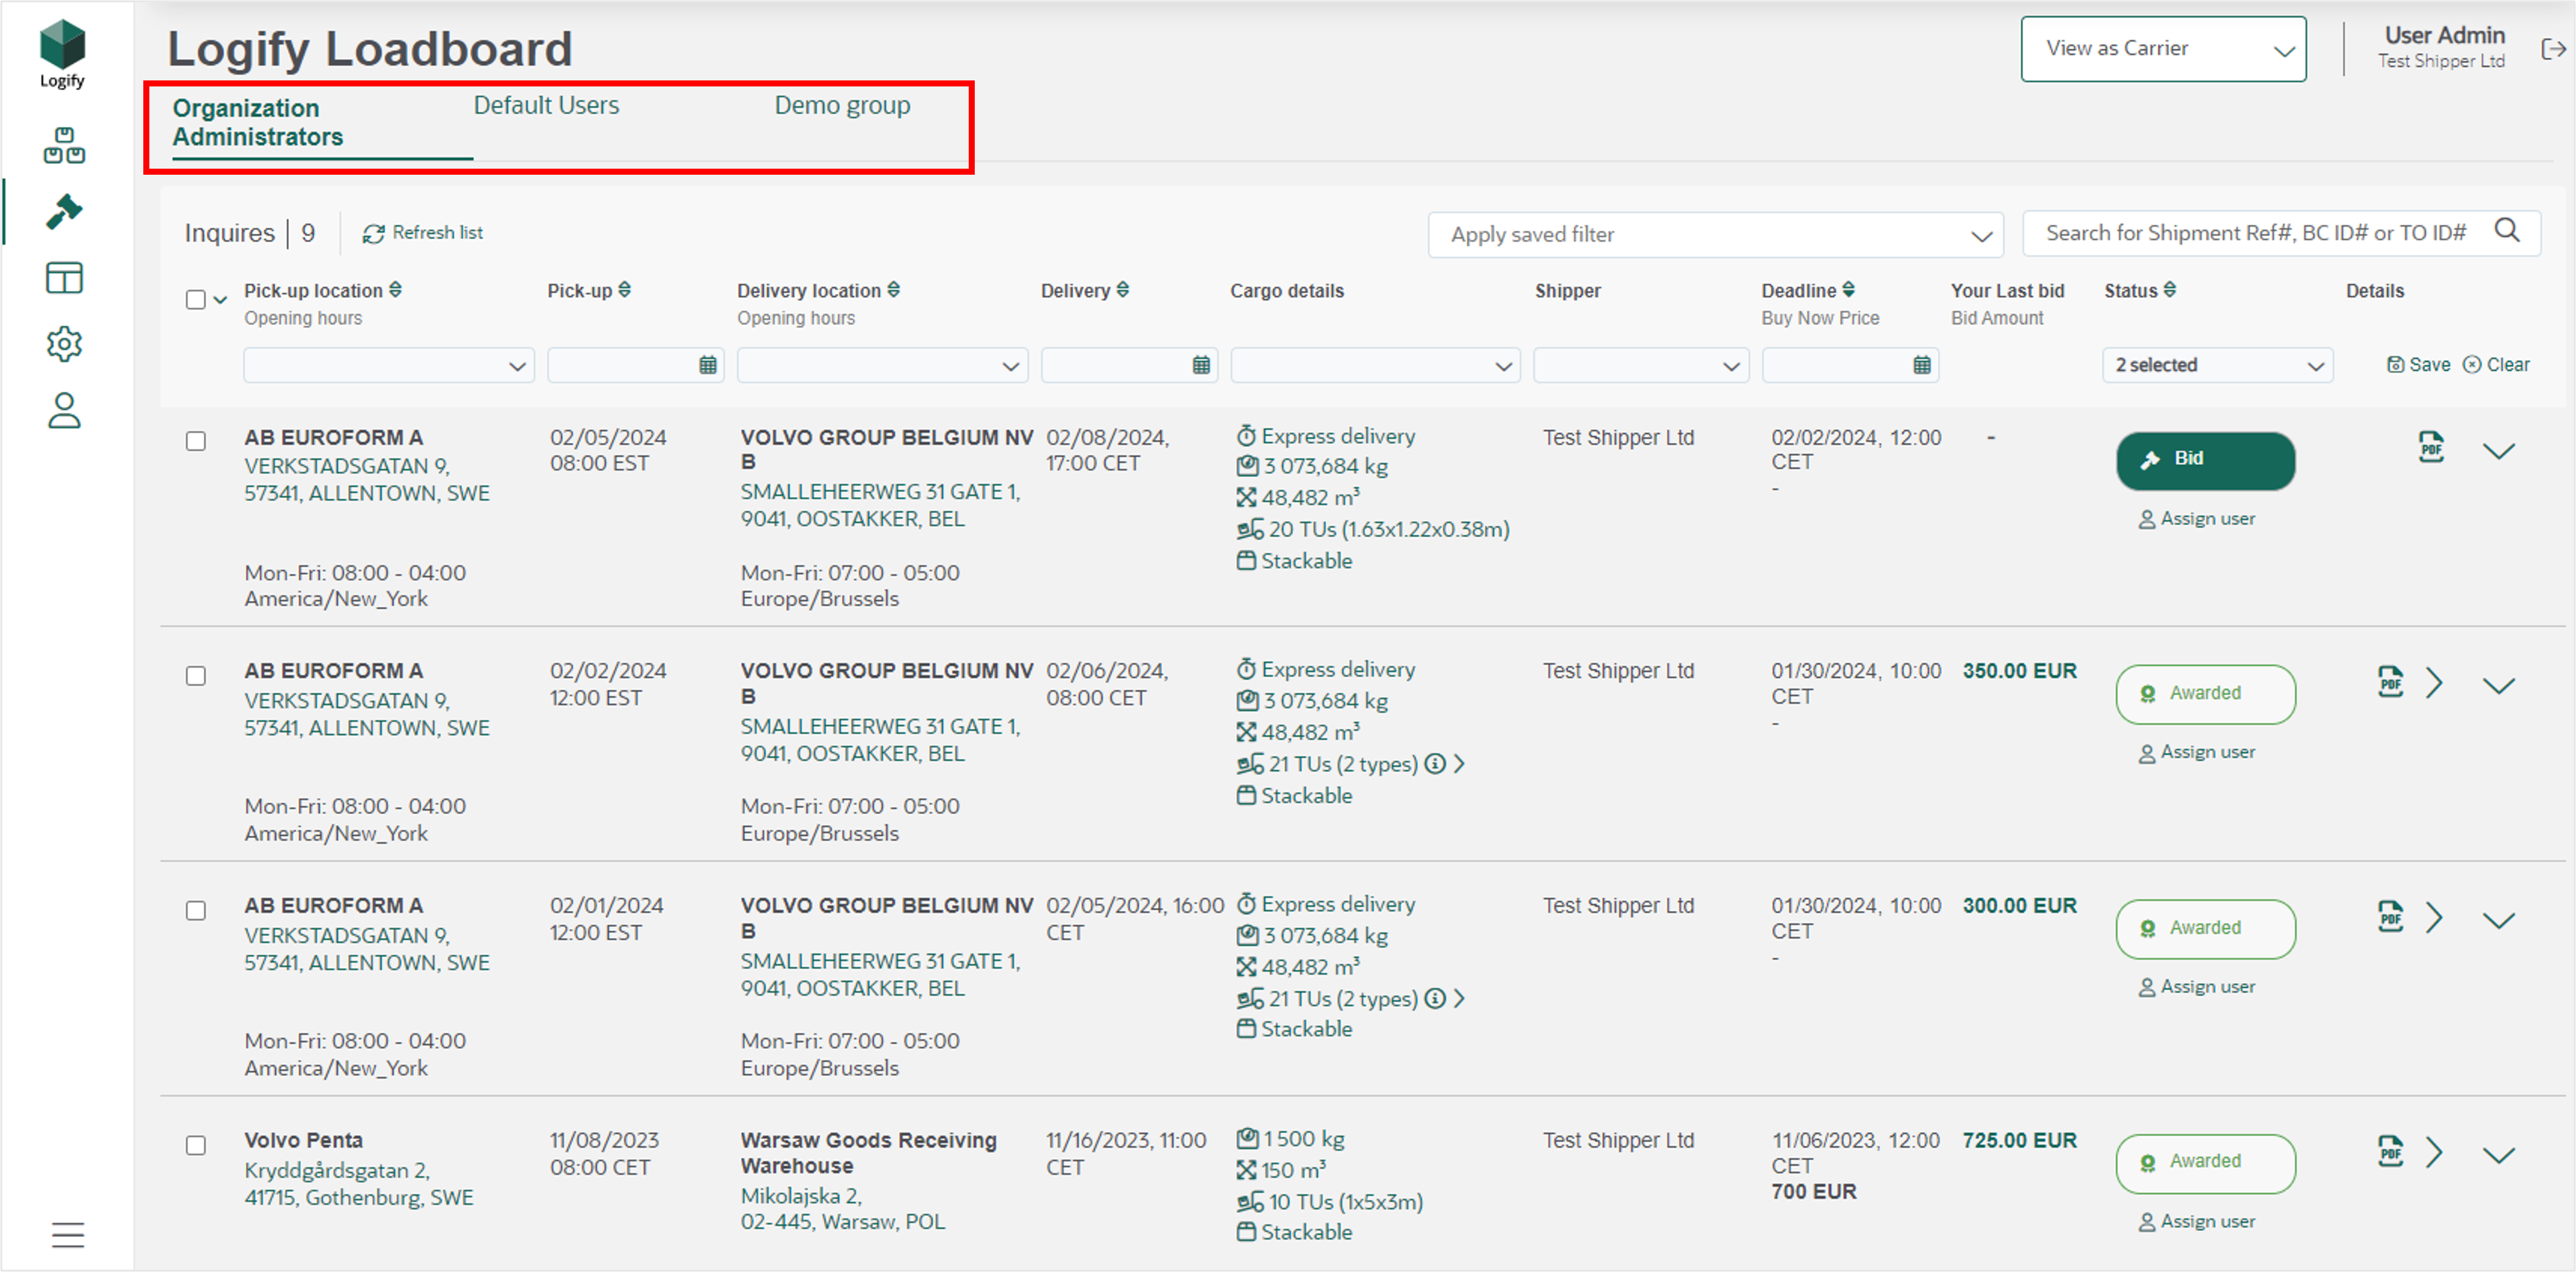Open the View as Carrier dropdown

pos(2163,49)
